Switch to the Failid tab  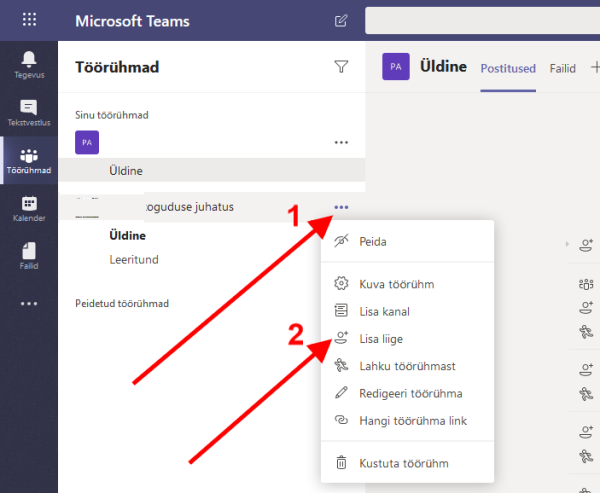[x=563, y=68]
